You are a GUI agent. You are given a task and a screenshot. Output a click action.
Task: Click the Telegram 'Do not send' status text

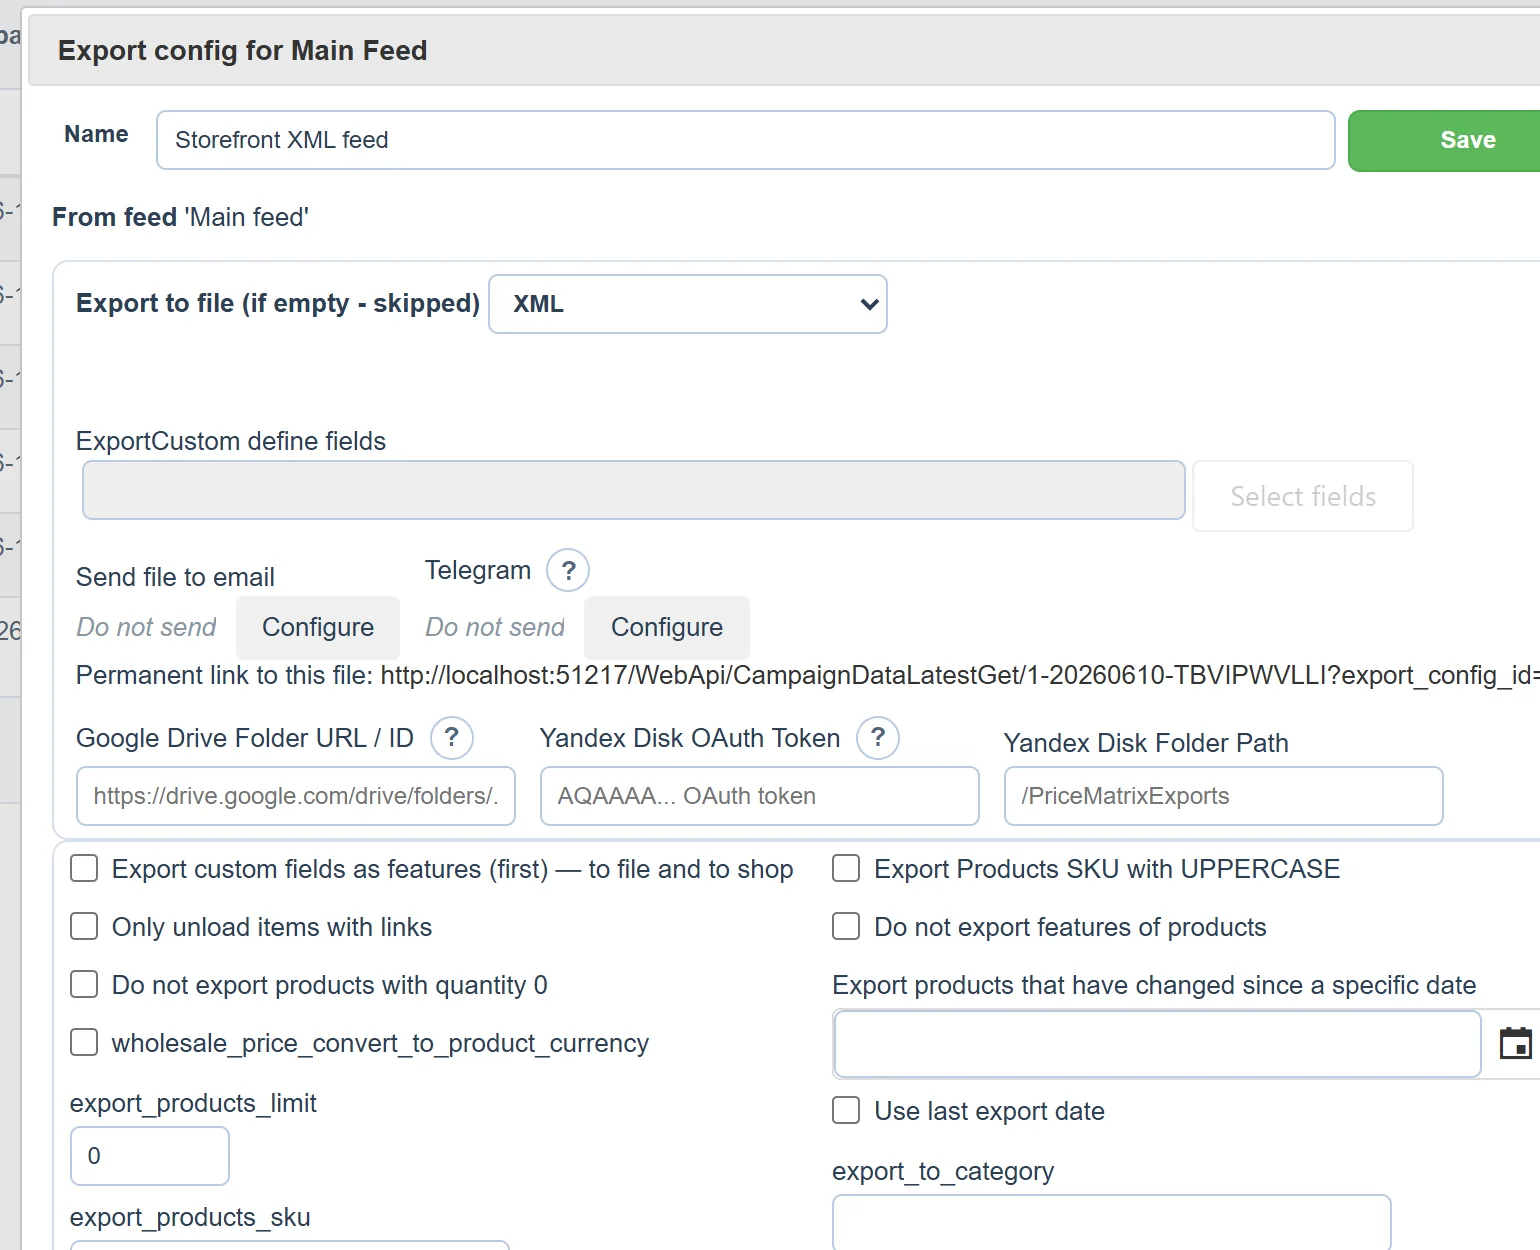click(x=495, y=627)
